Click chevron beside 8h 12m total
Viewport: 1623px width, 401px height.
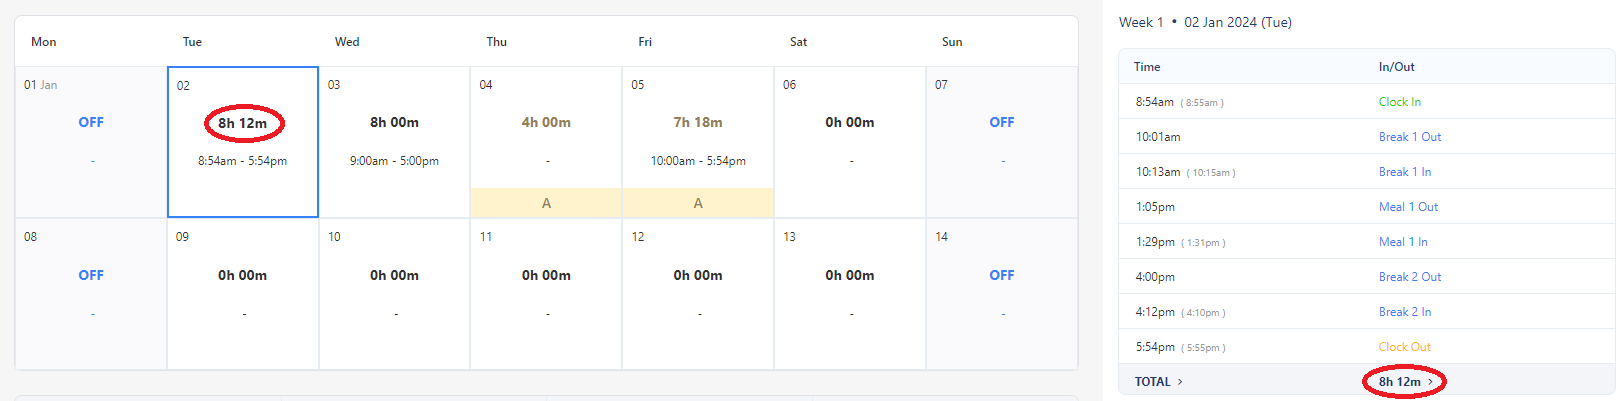(x=1431, y=382)
